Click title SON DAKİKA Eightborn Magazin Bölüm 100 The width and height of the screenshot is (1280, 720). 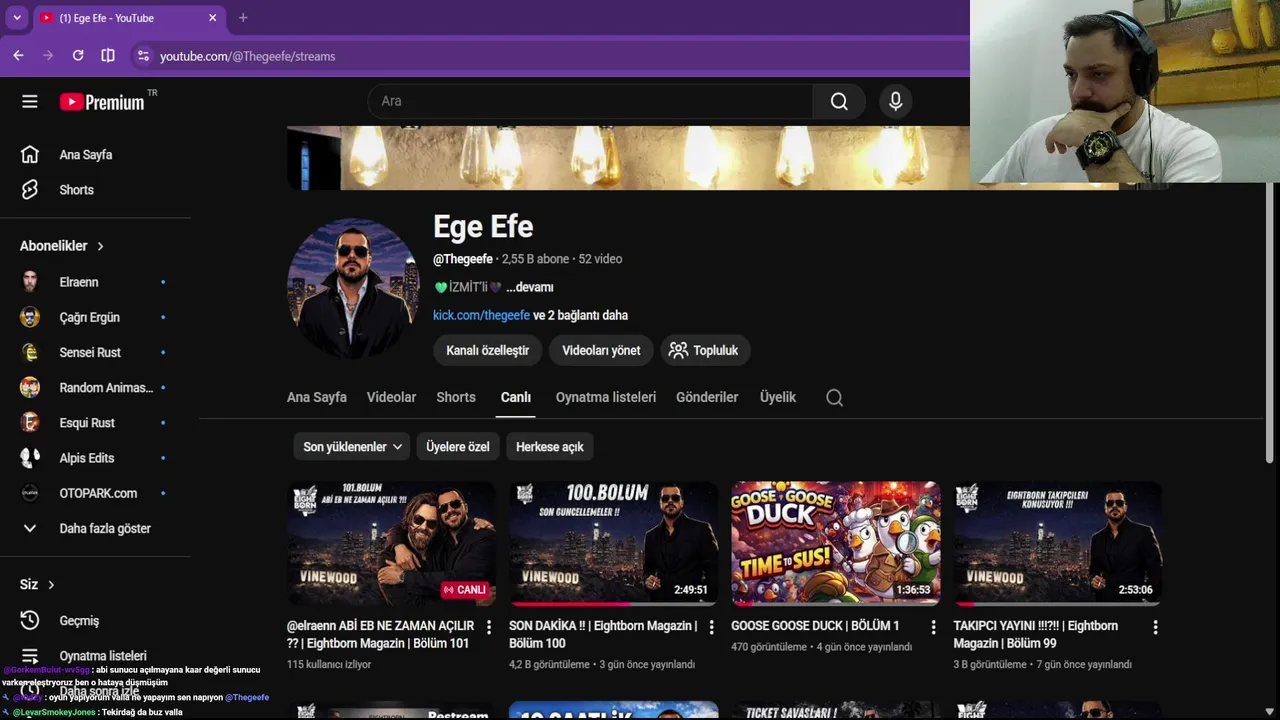point(603,634)
